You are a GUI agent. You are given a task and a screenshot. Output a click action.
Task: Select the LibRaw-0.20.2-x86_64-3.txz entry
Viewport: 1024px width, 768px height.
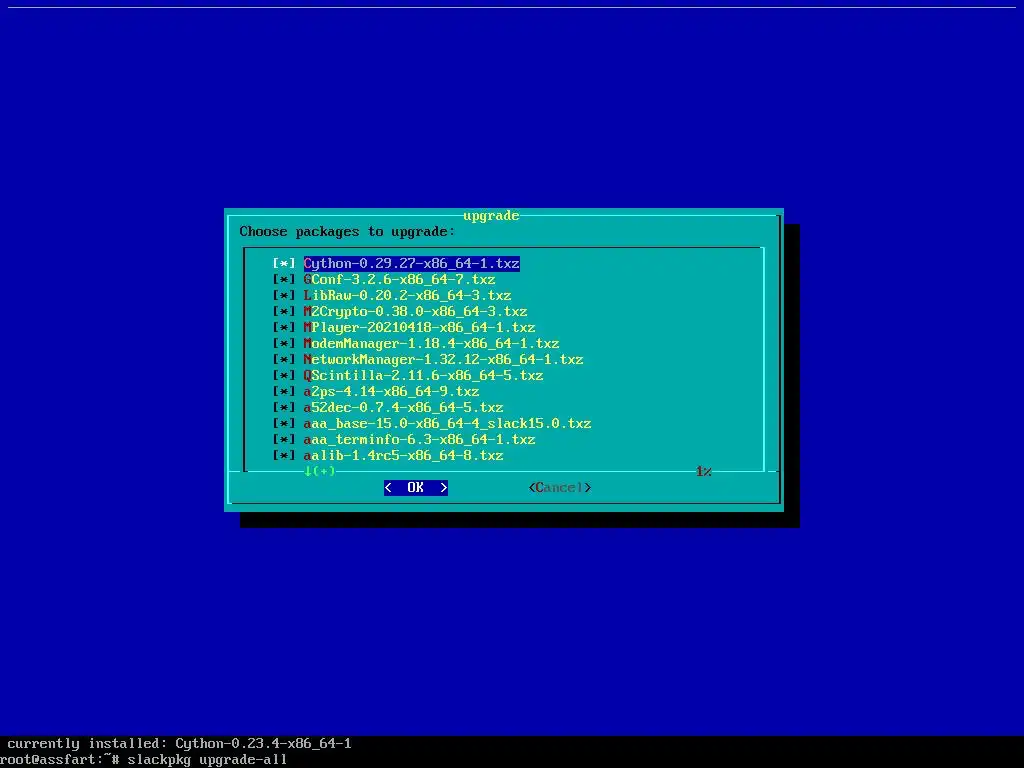(x=407, y=295)
